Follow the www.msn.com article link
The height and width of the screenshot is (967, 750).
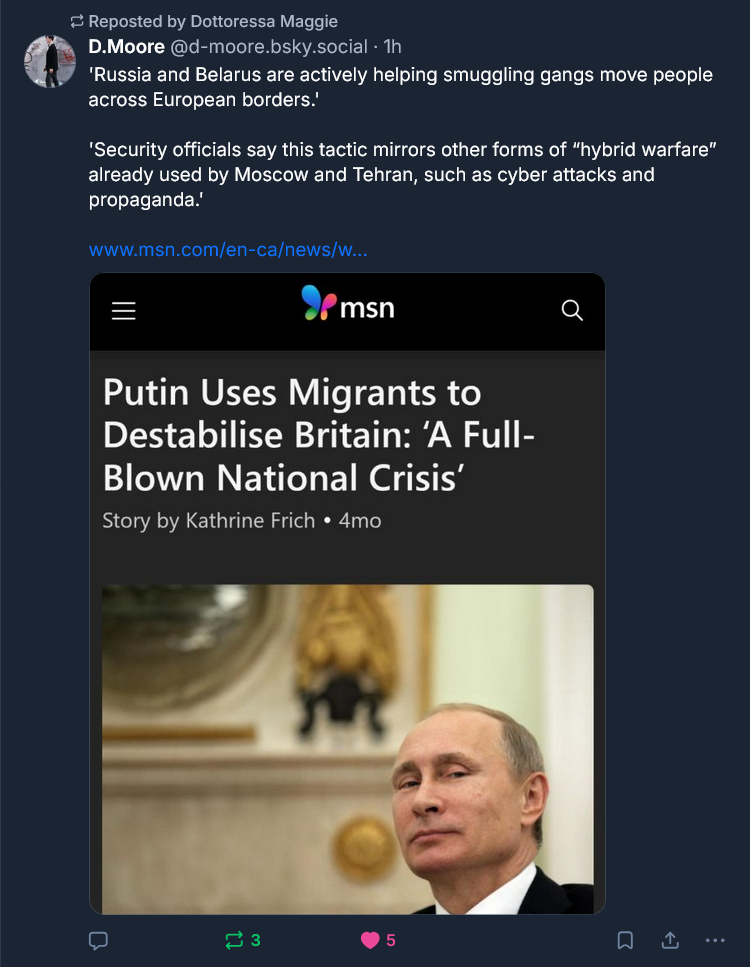pos(228,249)
